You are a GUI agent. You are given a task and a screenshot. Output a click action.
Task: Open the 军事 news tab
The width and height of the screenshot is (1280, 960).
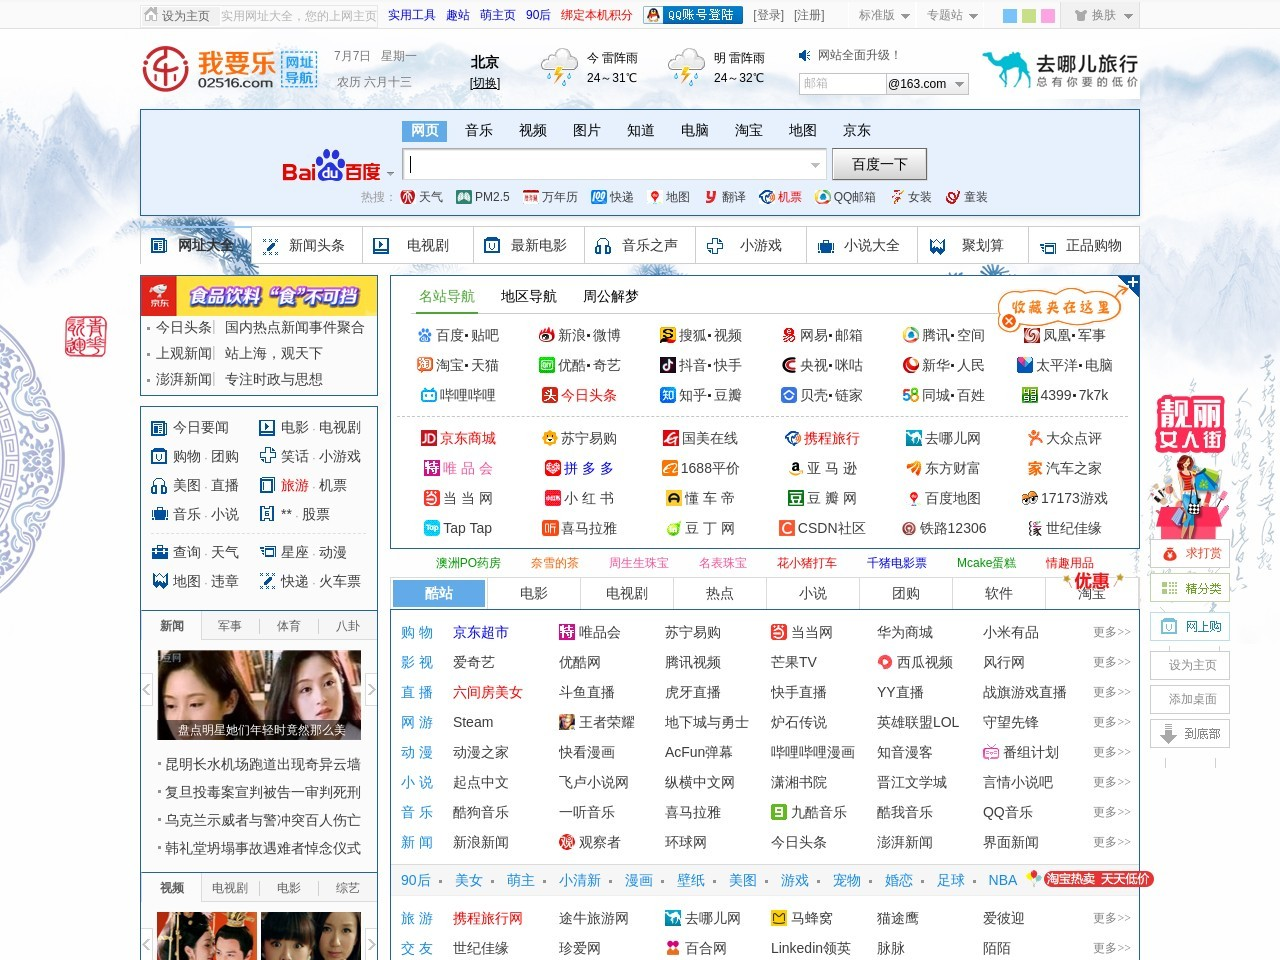click(230, 626)
